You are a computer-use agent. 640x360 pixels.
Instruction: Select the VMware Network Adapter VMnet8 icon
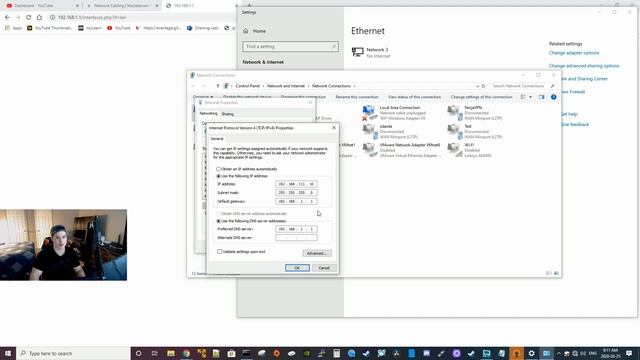point(369,150)
